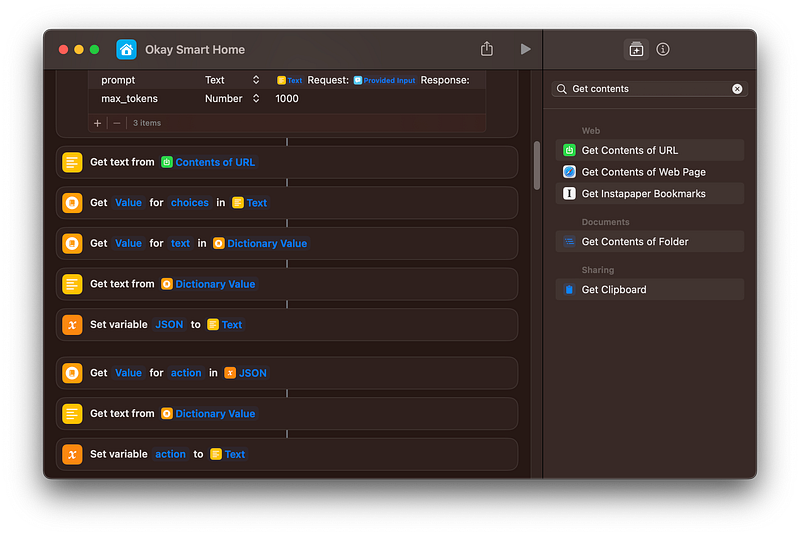Screen dimensions: 800x536
Task: Select Get Contents of Folder action
Action: click(649, 242)
